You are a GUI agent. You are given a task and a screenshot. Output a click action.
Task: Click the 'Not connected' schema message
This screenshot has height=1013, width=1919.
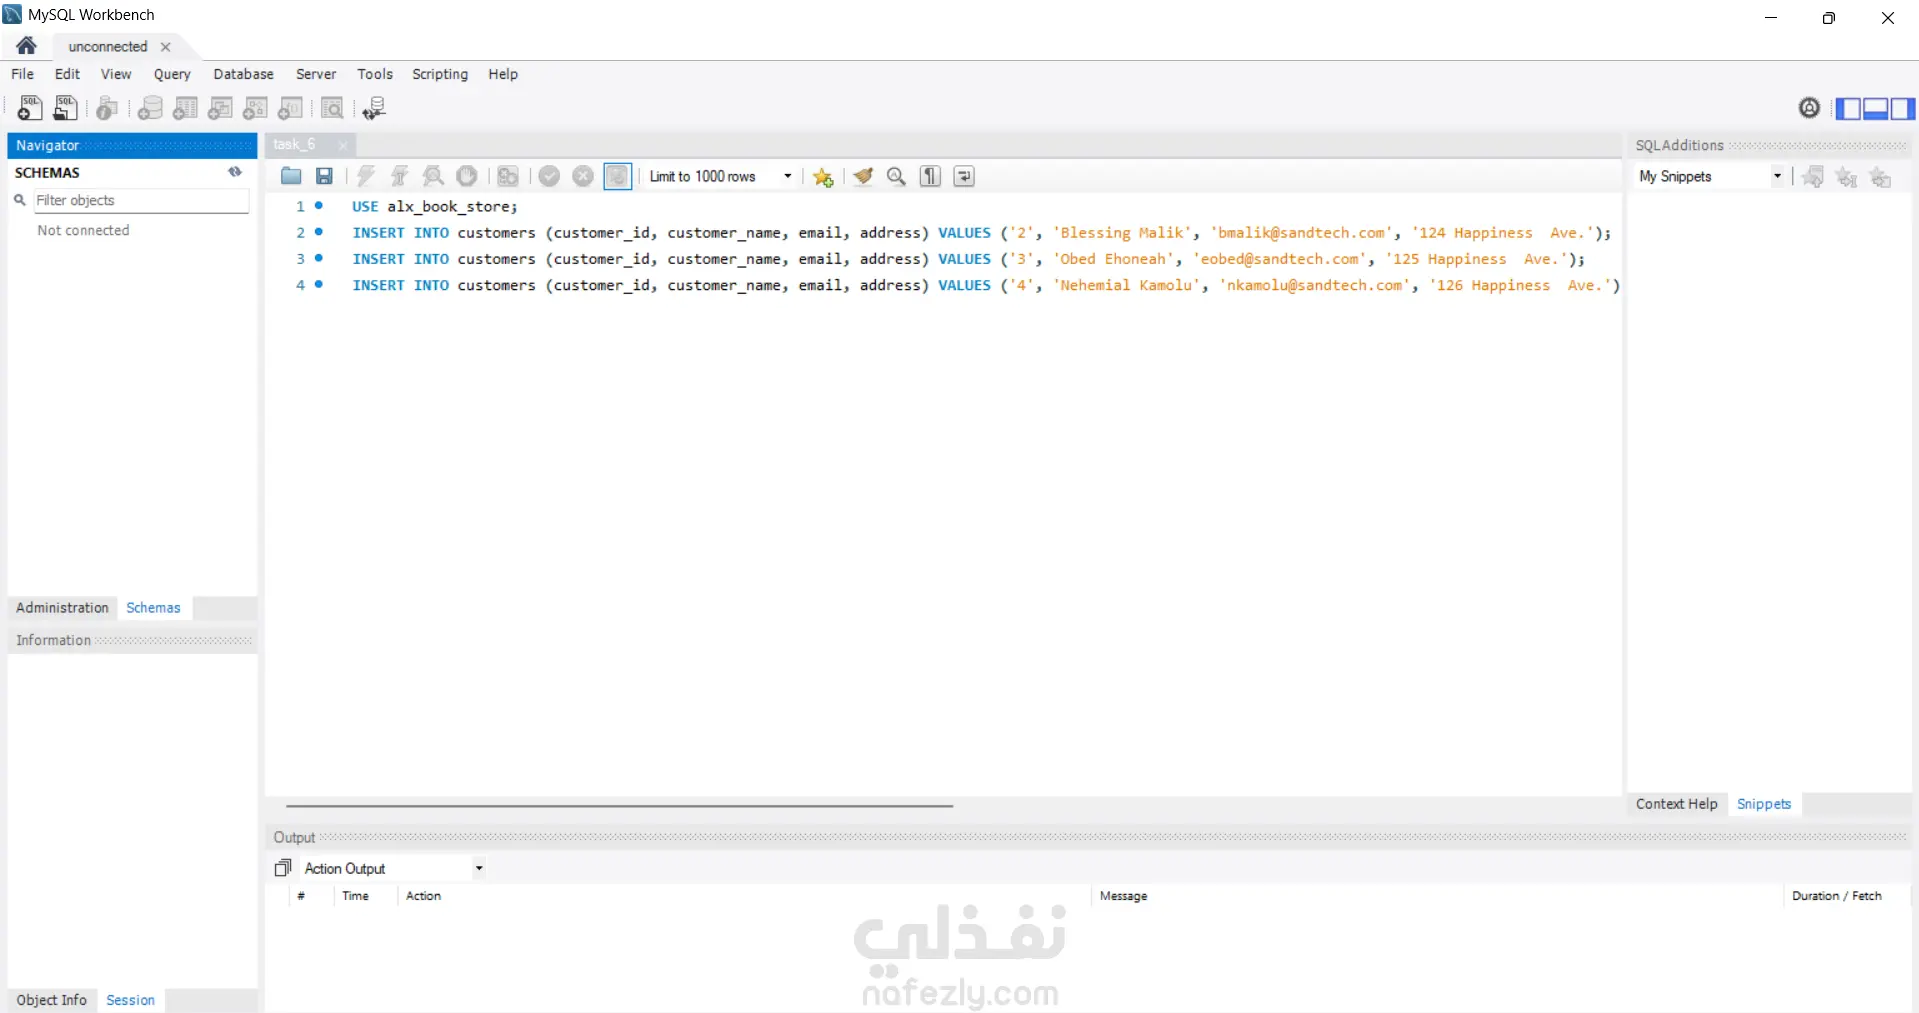pos(83,230)
